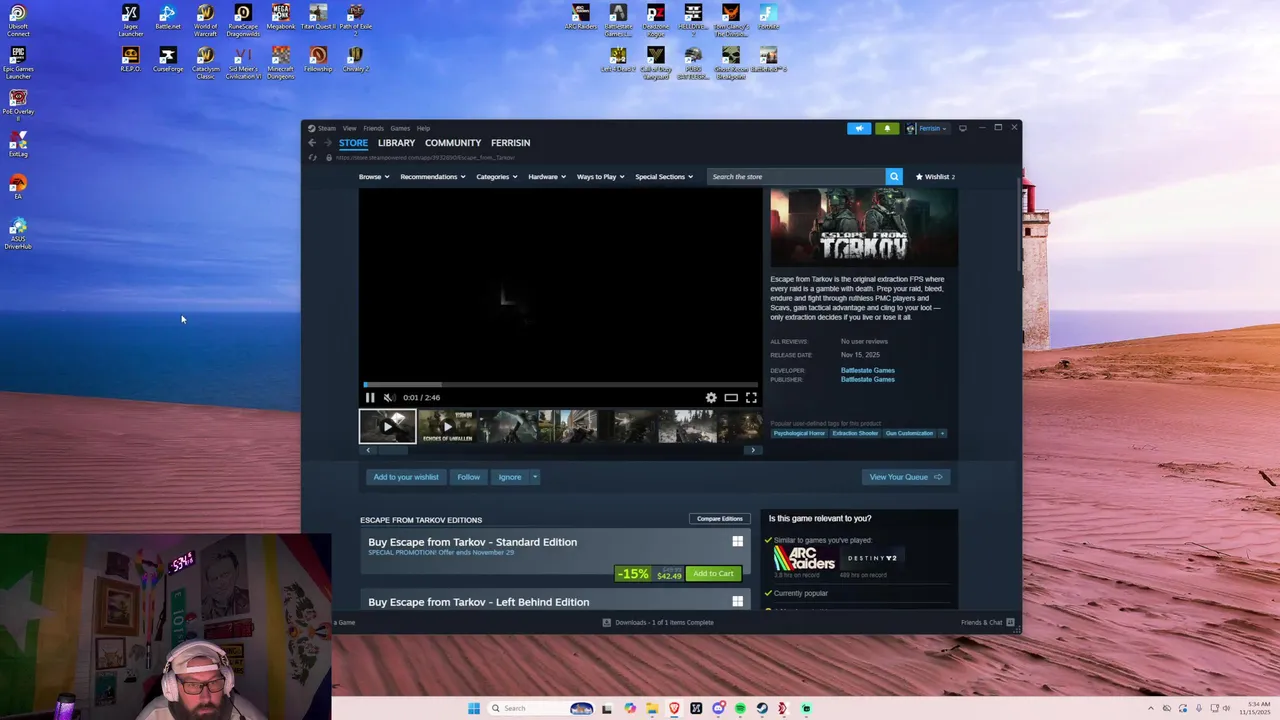1280x720 pixels.
Task: Focus the Search the store field
Action: coord(796,176)
